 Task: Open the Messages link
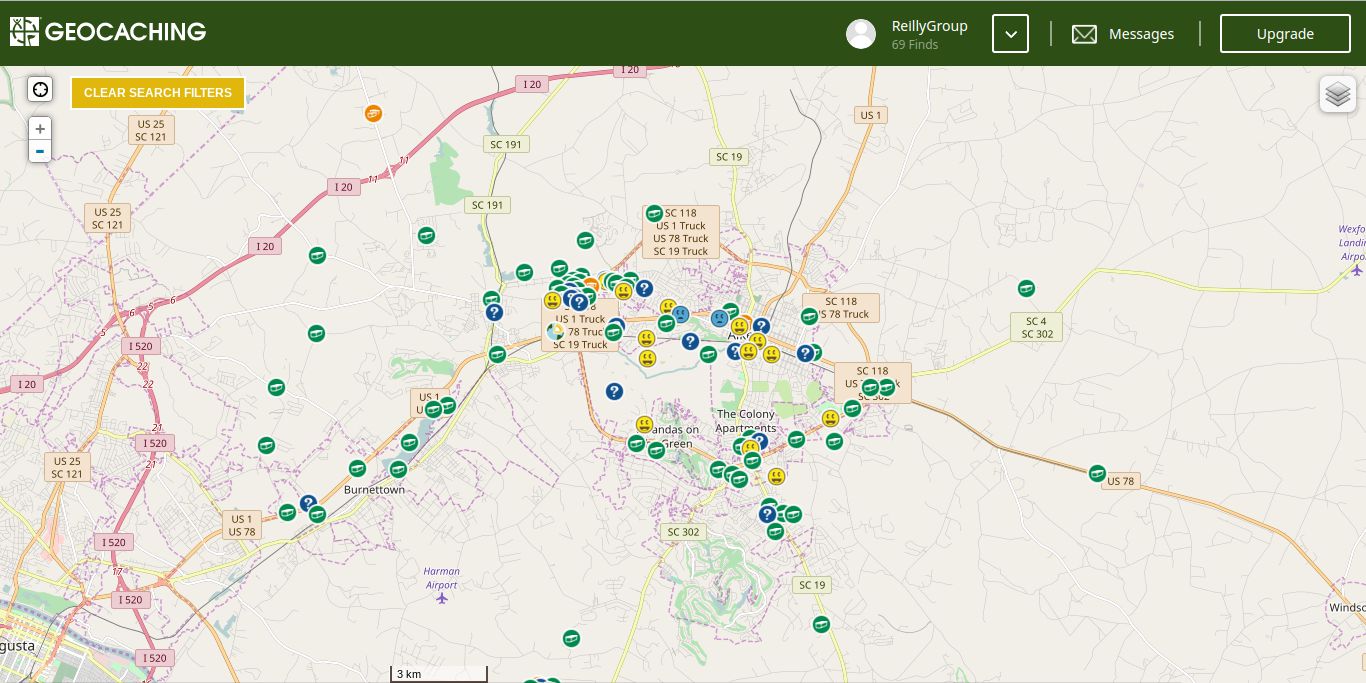(x=1141, y=34)
